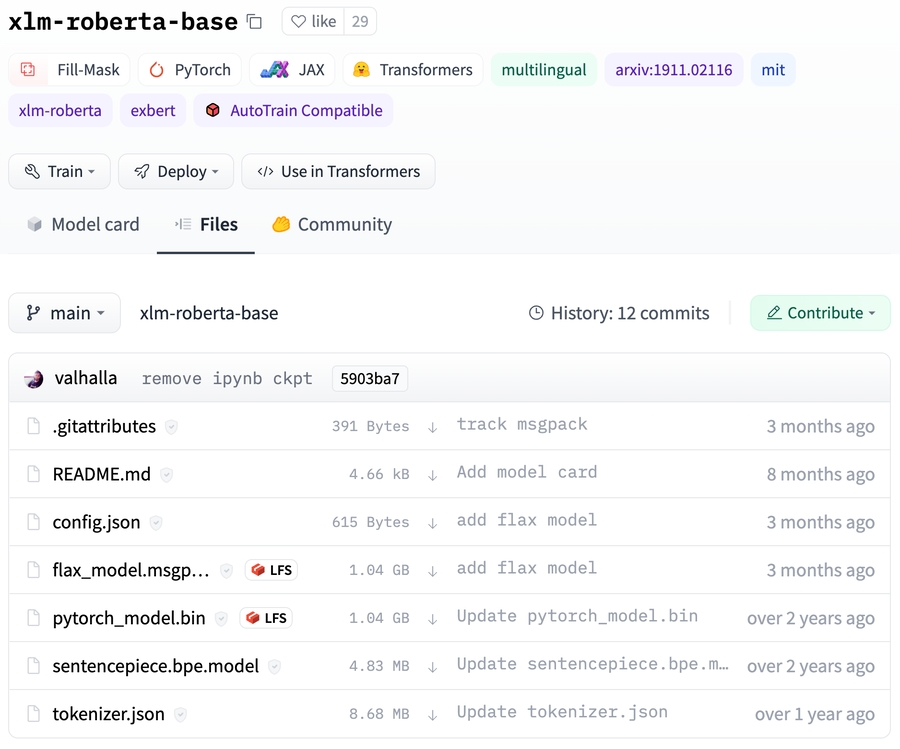Open the Community tab
Image resolution: width=900 pixels, height=749 pixels.
click(332, 225)
